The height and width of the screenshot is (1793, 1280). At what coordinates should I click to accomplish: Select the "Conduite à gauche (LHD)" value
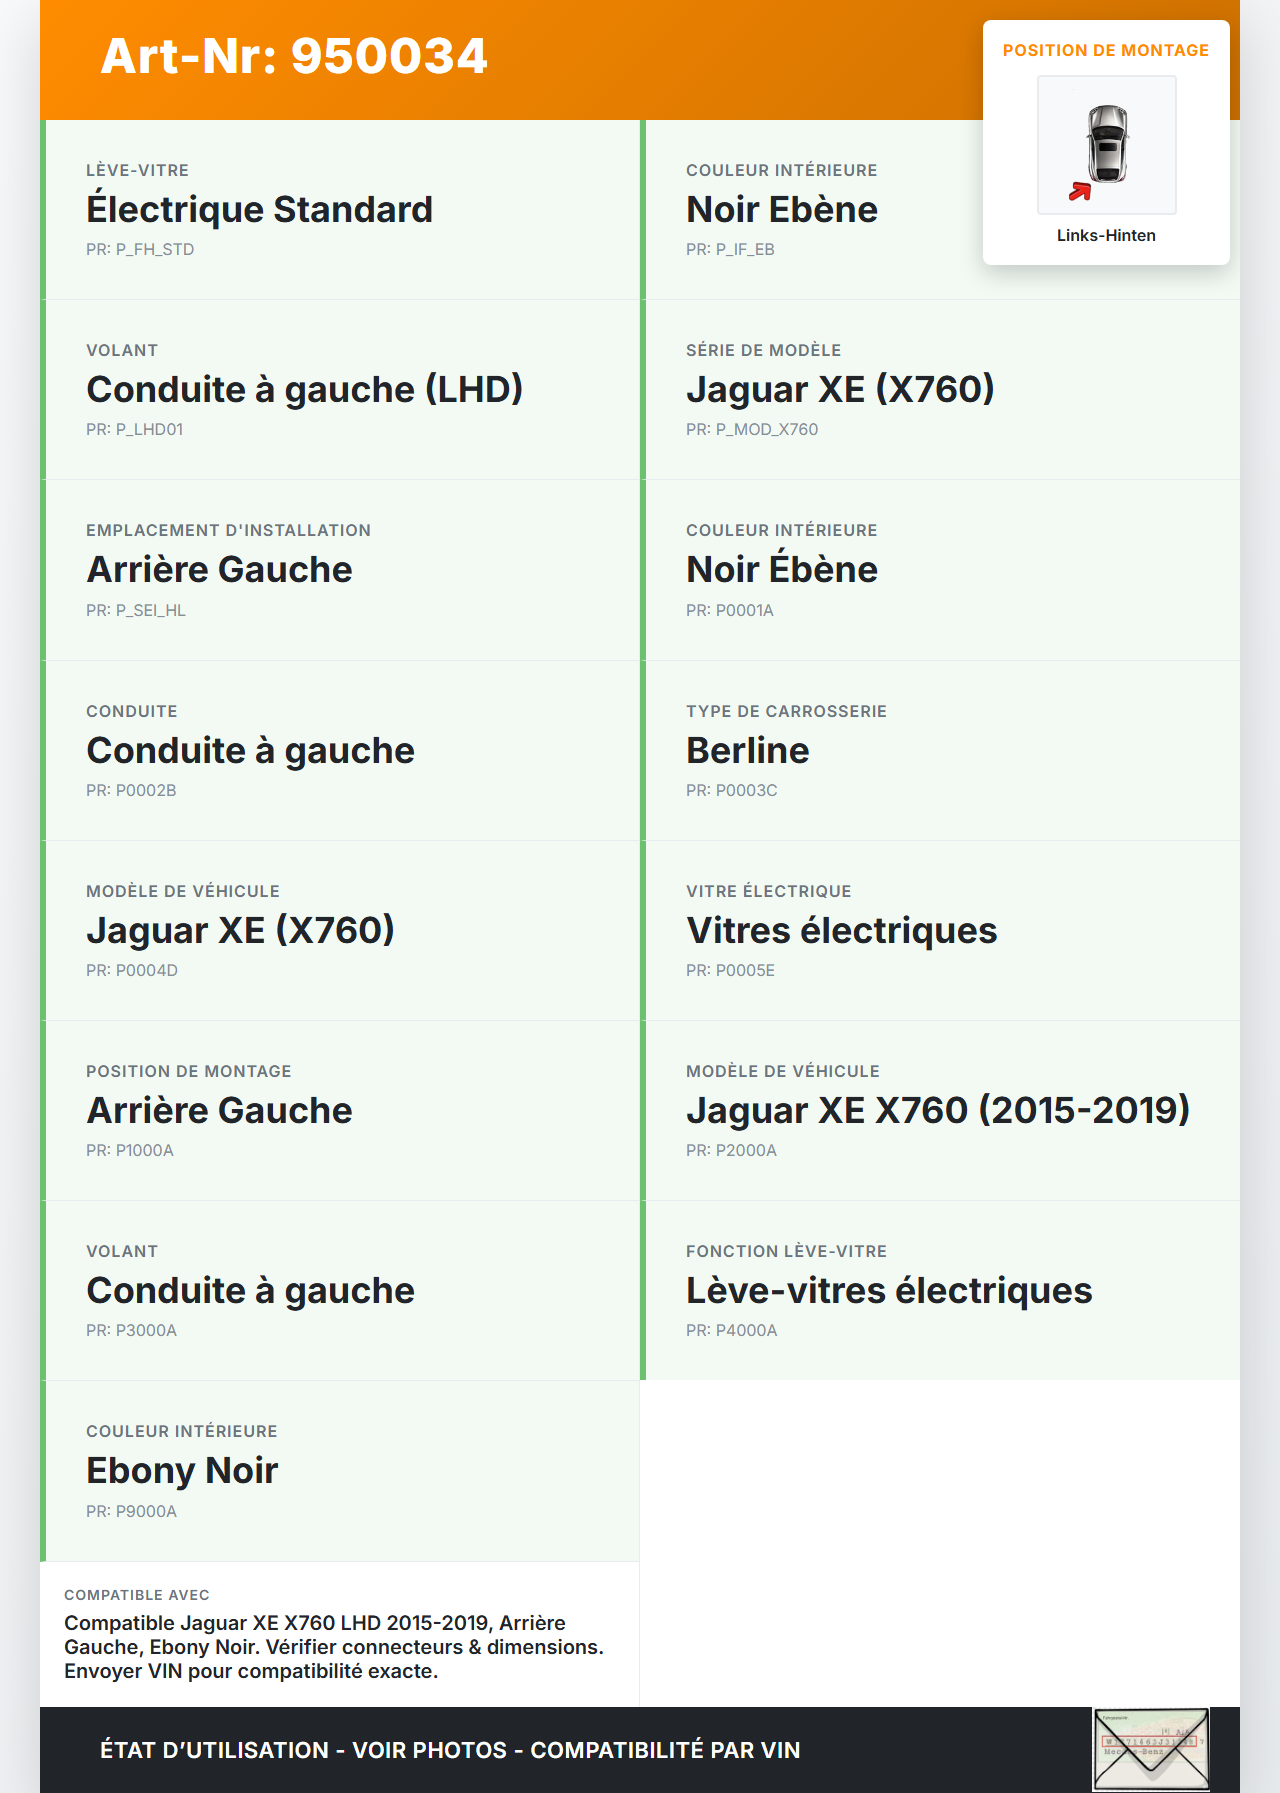click(x=304, y=390)
